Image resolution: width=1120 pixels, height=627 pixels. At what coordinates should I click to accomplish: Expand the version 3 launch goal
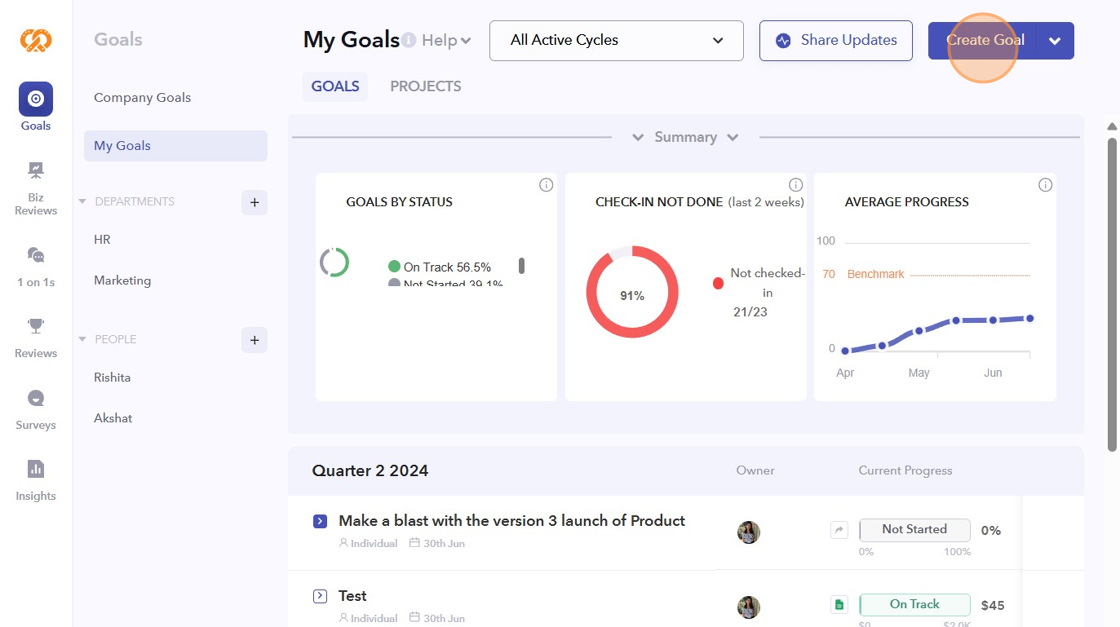pyautogui.click(x=320, y=521)
